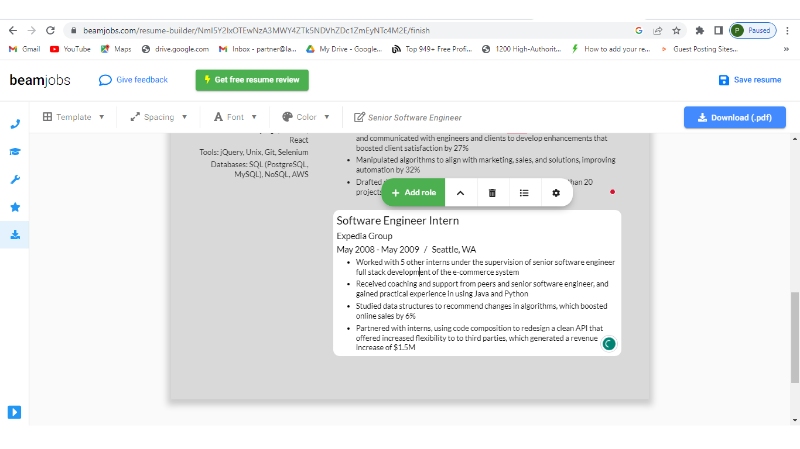Expand the Template dropdown
The height and width of the screenshot is (449, 800).
tap(74, 117)
